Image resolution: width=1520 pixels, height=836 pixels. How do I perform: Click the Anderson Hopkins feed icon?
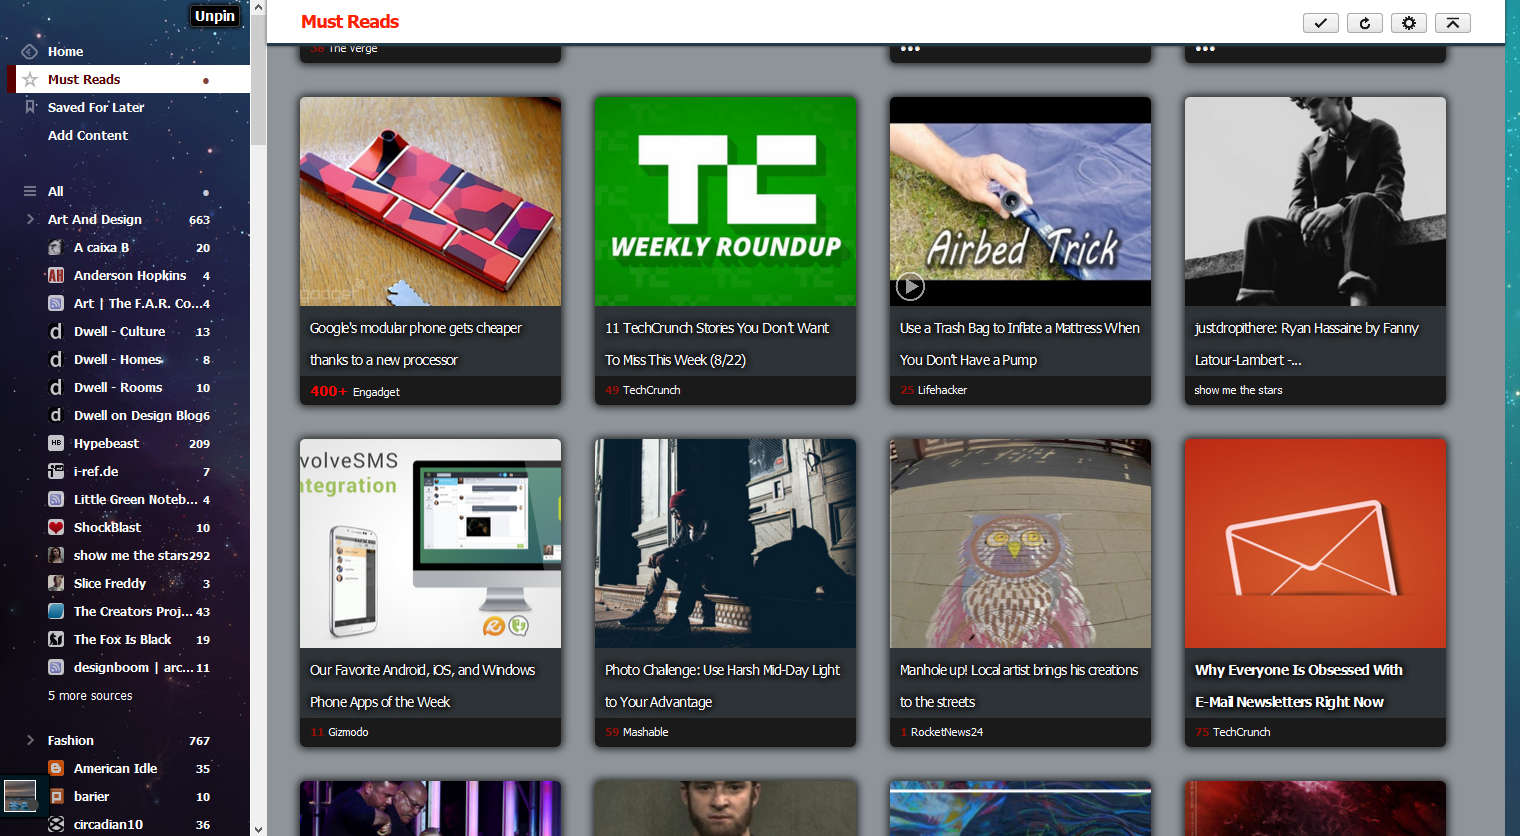[x=56, y=275]
